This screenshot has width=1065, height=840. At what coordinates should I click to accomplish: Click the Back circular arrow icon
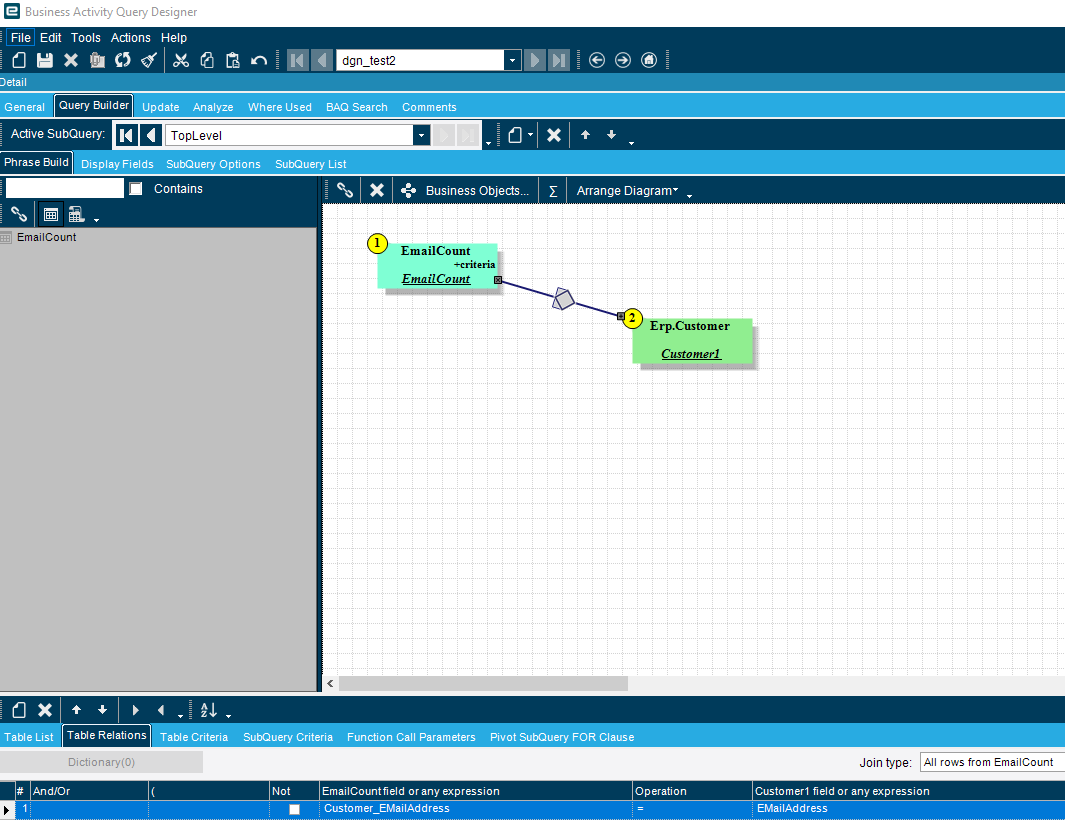(x=596, y=60)
